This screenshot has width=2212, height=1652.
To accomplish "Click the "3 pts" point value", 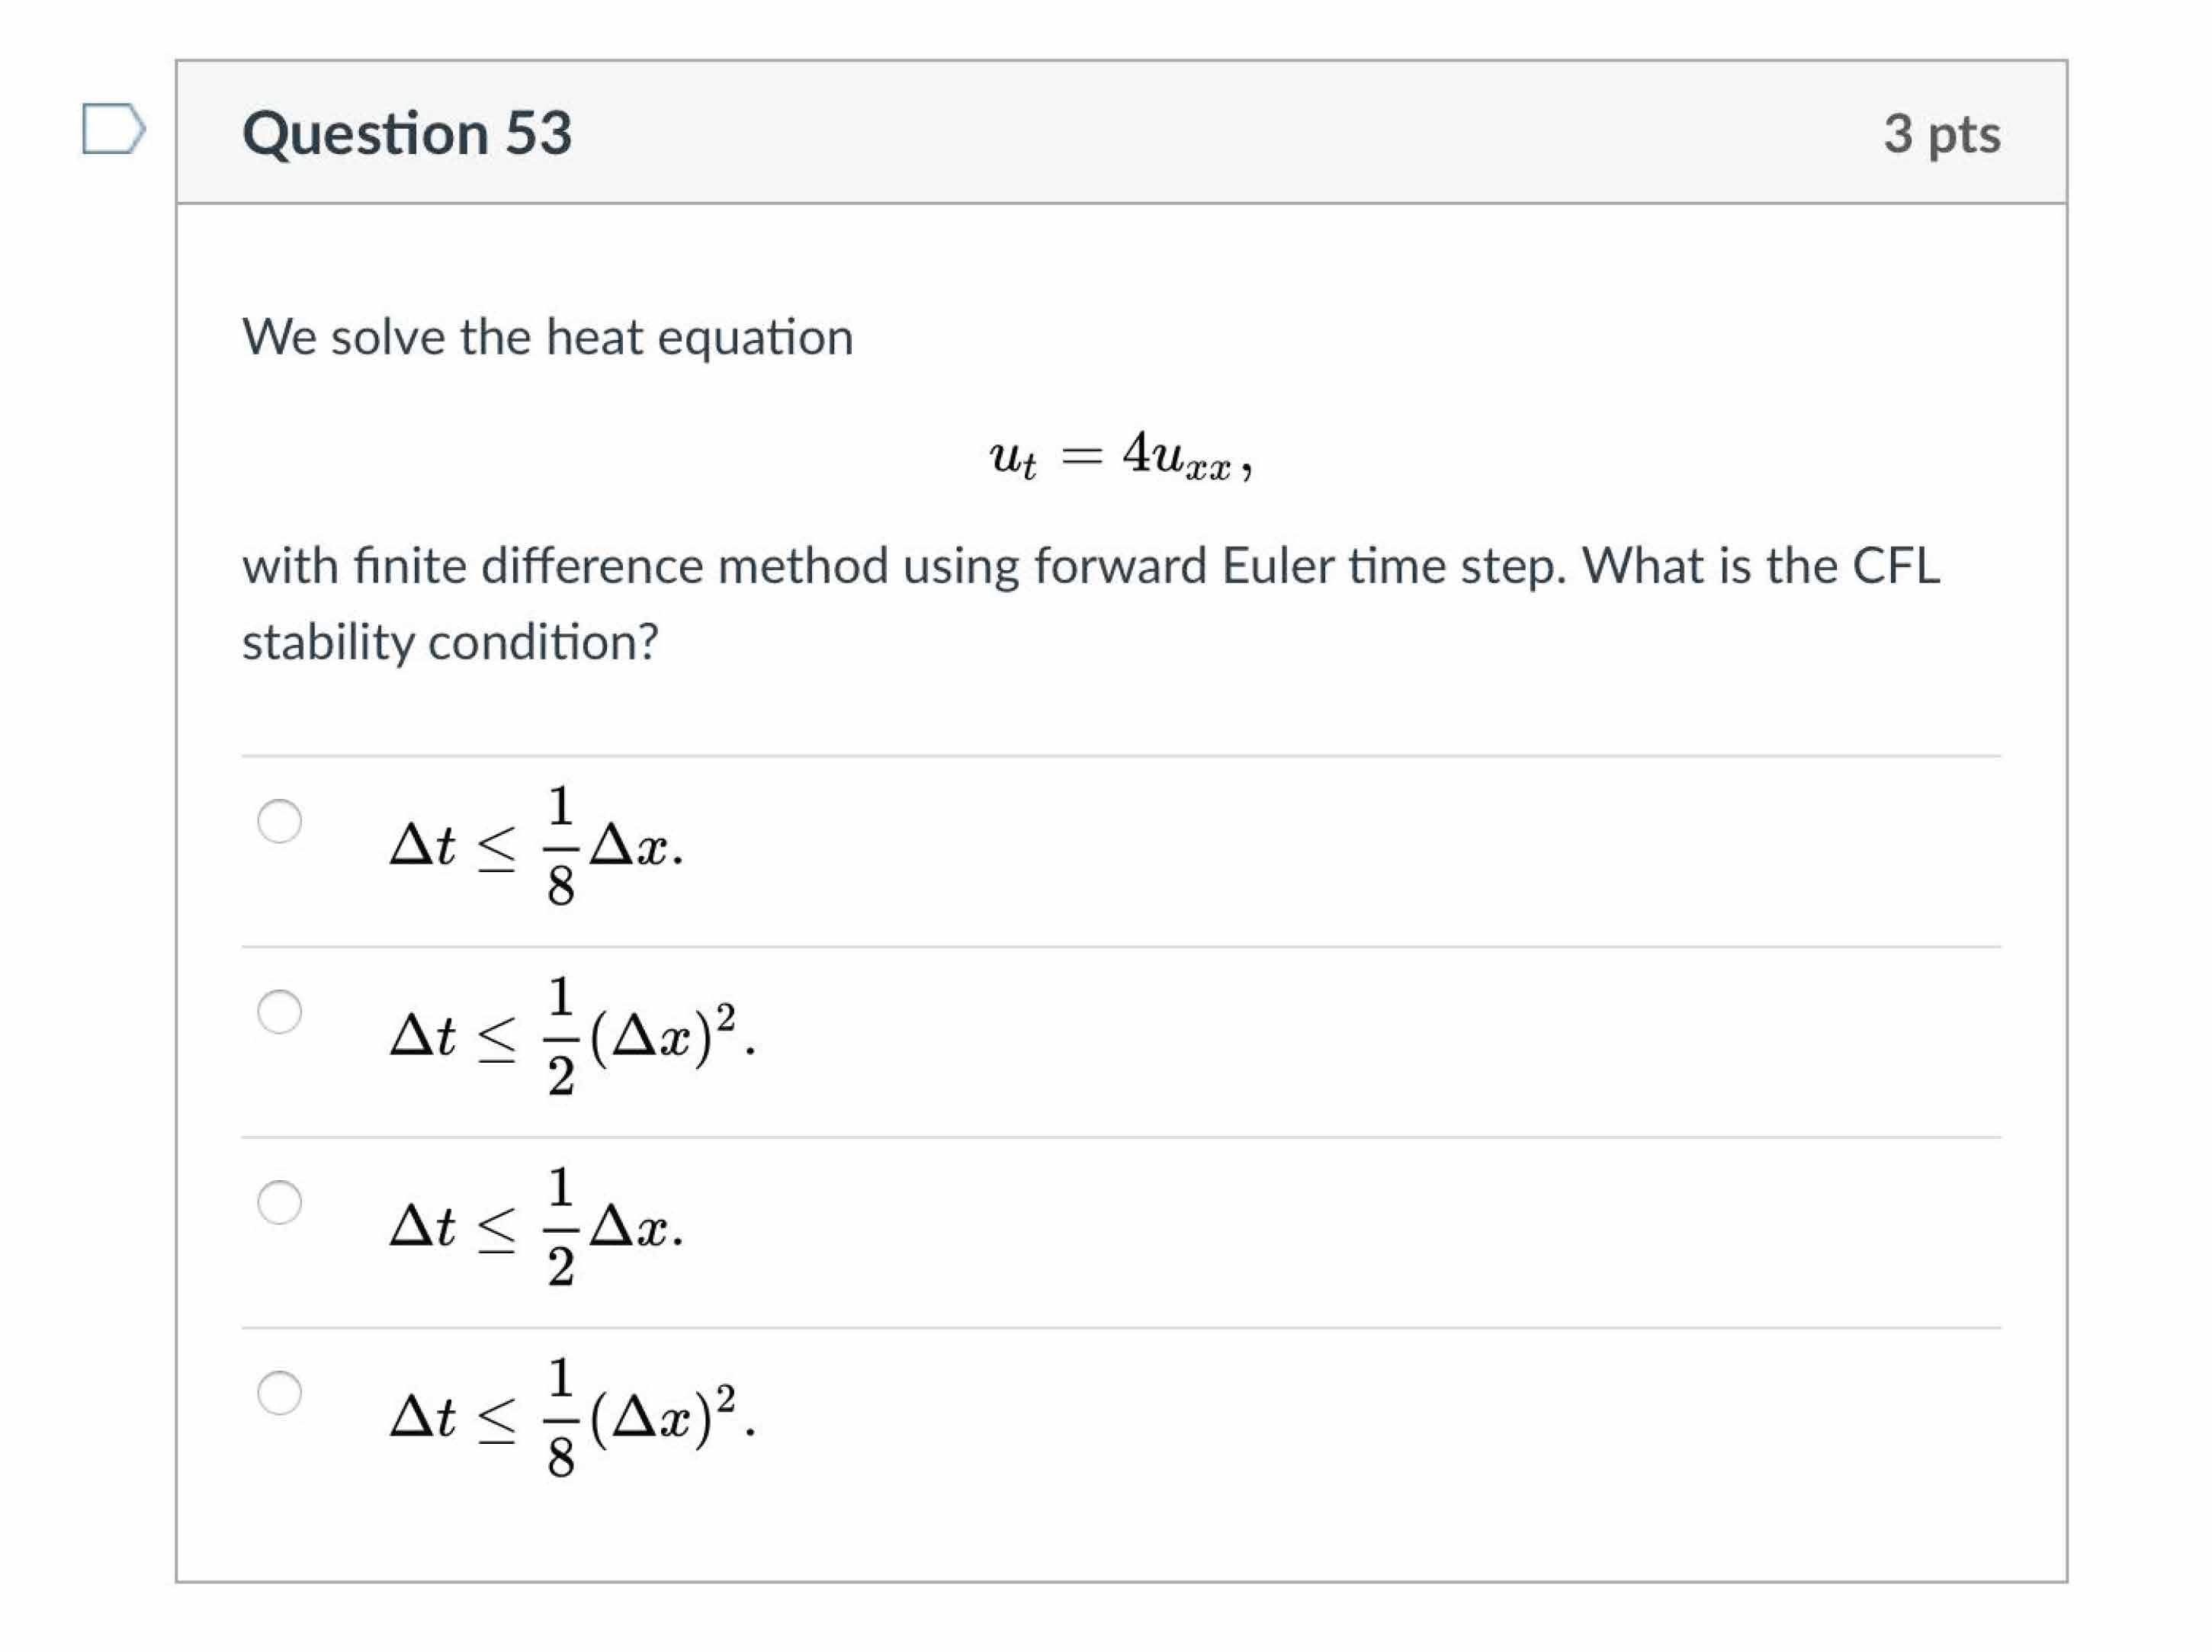I will pyautogui.click(x=1941, y=134).
